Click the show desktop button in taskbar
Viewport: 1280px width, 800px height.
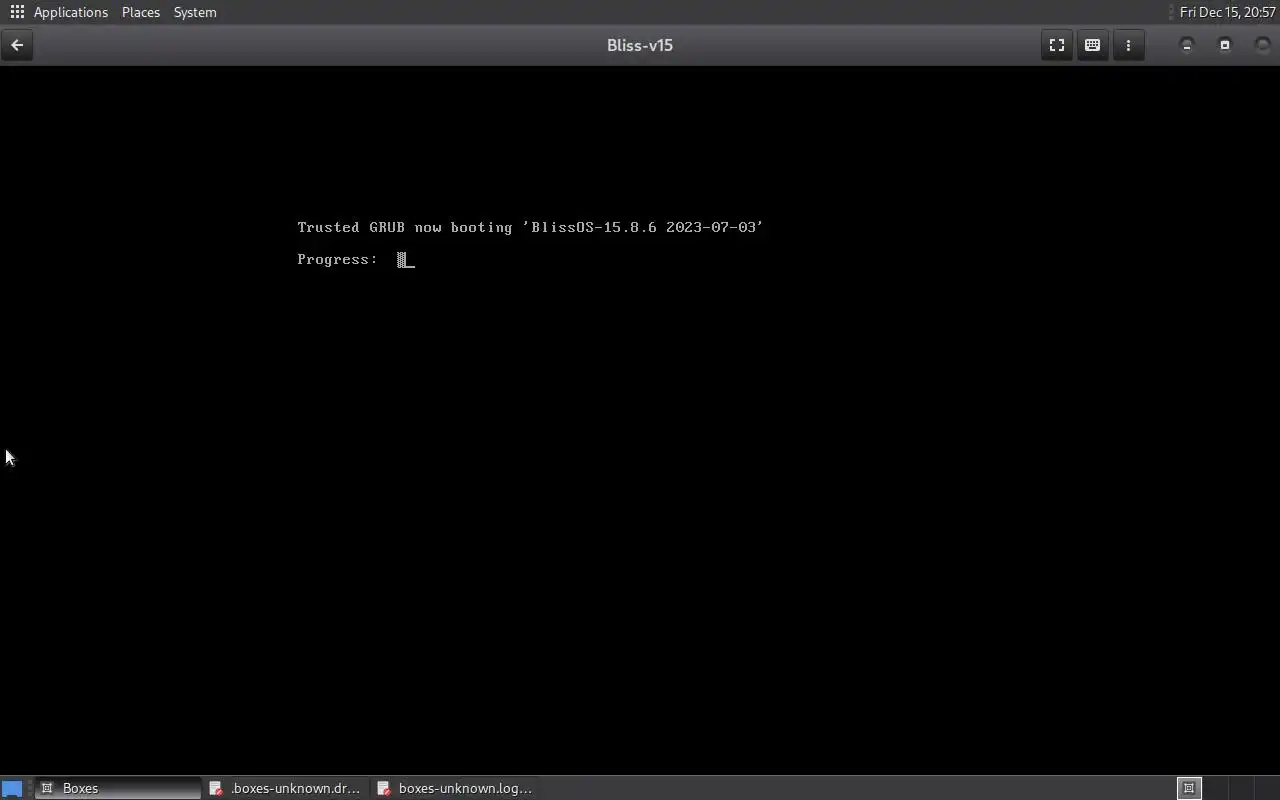point(12,788)
